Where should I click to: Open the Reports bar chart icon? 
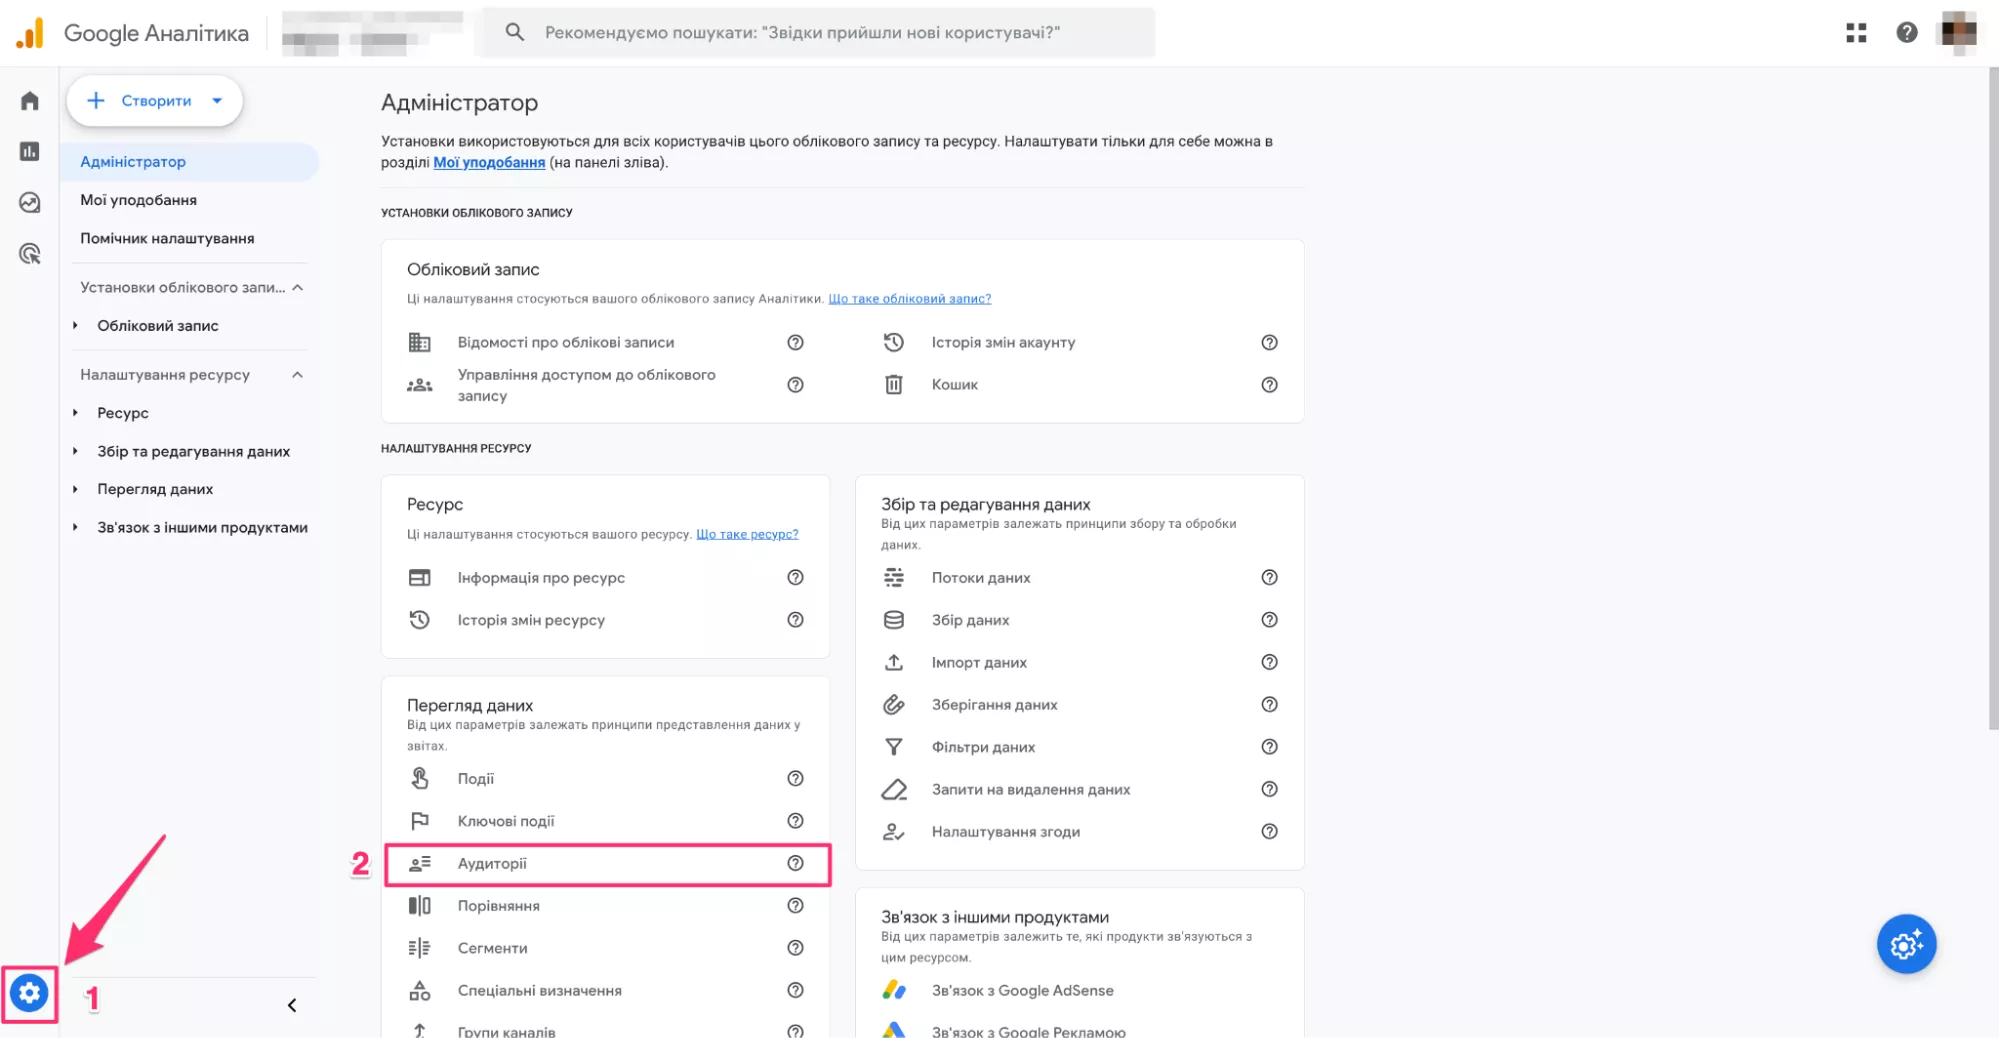click(29, 151)
